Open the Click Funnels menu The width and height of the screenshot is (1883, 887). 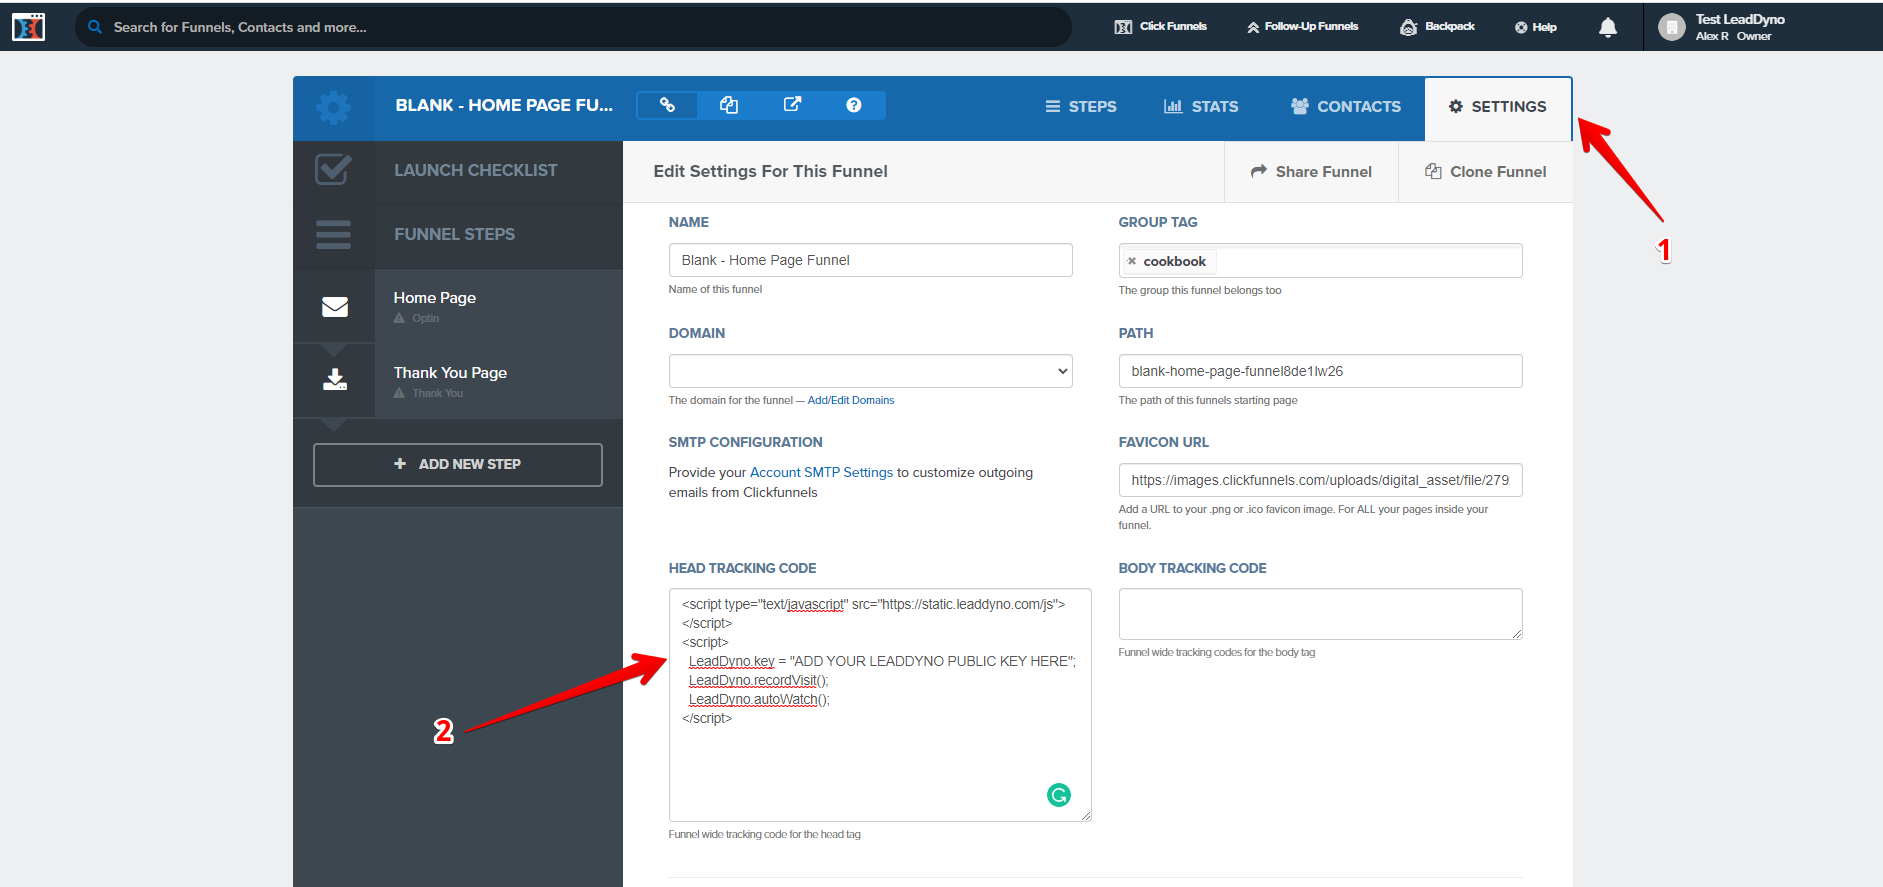(1161, 27)
